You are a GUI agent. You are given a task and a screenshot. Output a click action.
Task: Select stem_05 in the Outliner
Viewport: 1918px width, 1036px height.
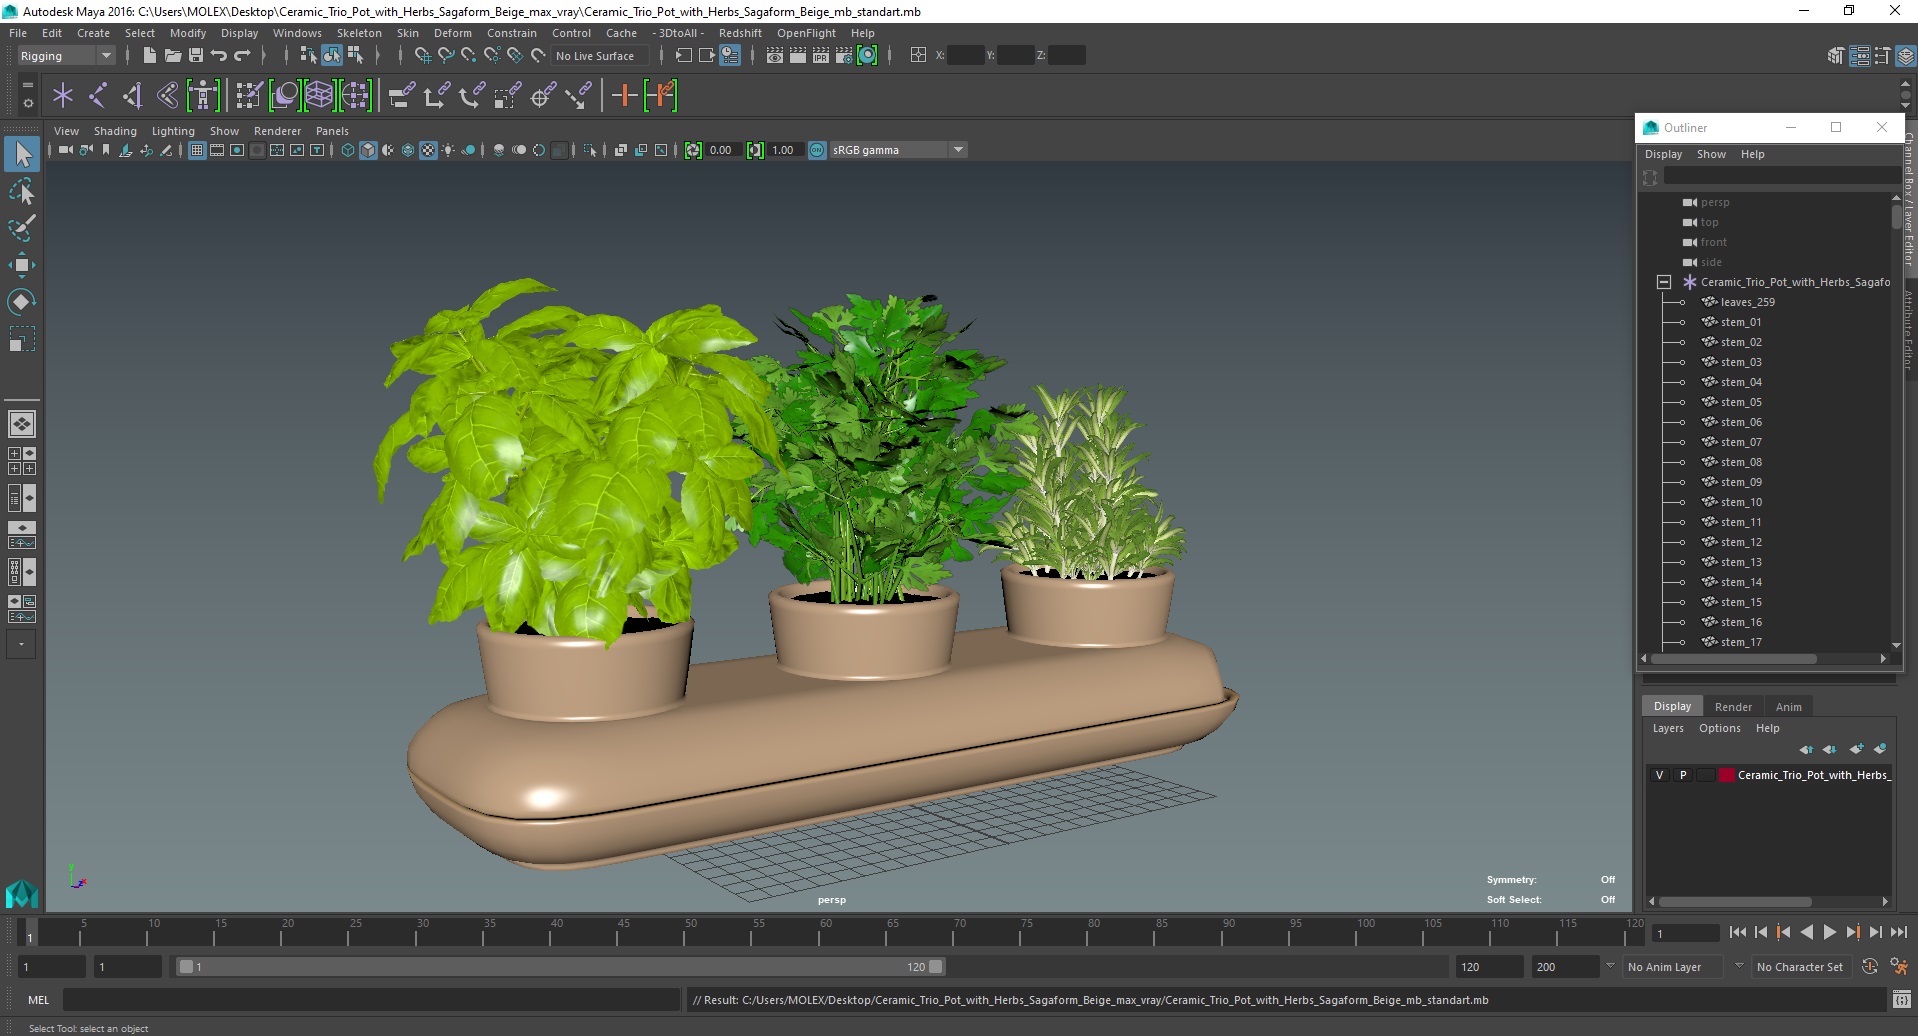[x=1741, y=402]
